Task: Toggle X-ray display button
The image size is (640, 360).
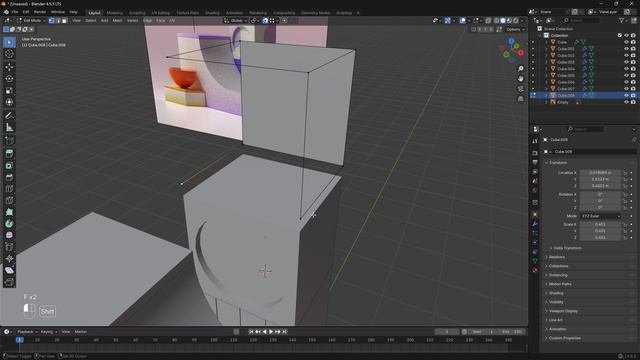Action: click(x=488, y=20)
